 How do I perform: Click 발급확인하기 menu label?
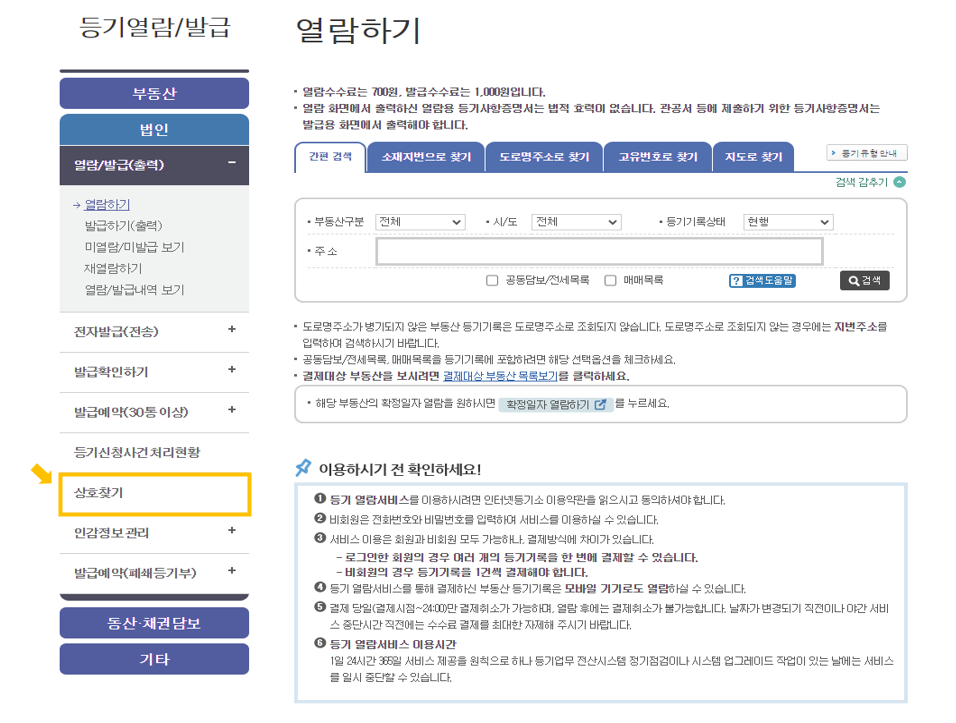[111, 372]
